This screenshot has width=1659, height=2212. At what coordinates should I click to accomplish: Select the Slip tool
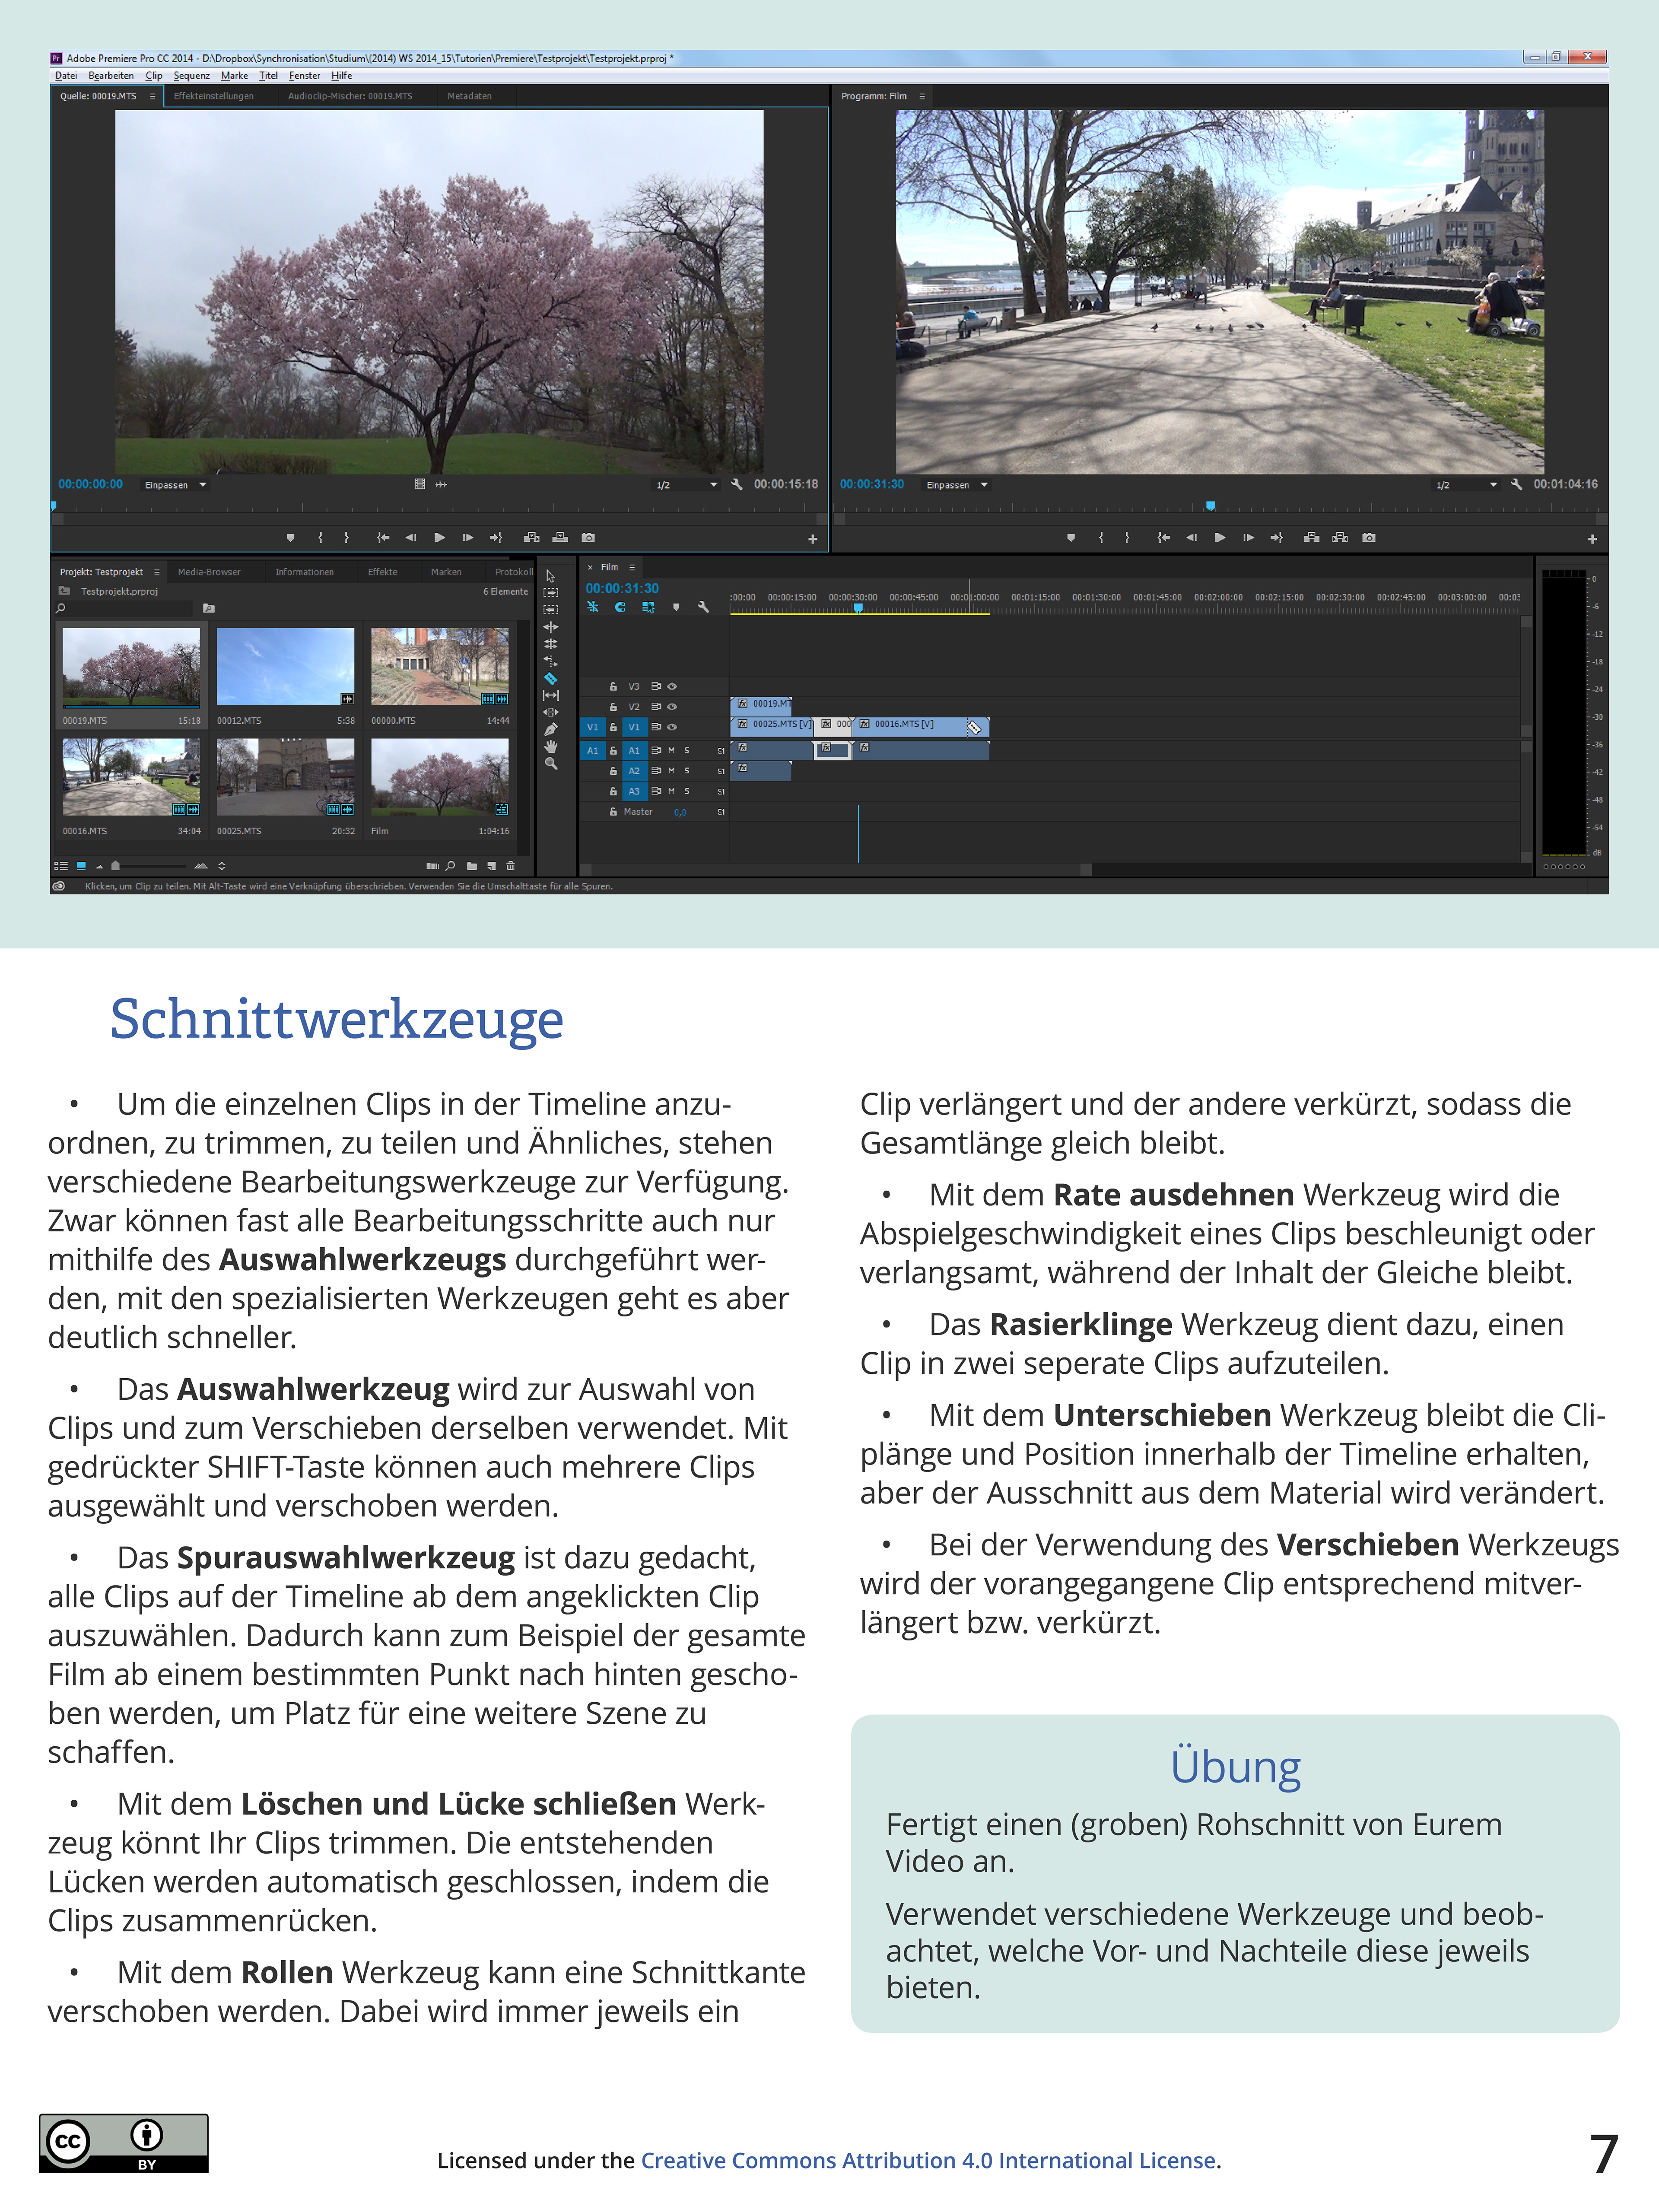[x=550, y=695]
